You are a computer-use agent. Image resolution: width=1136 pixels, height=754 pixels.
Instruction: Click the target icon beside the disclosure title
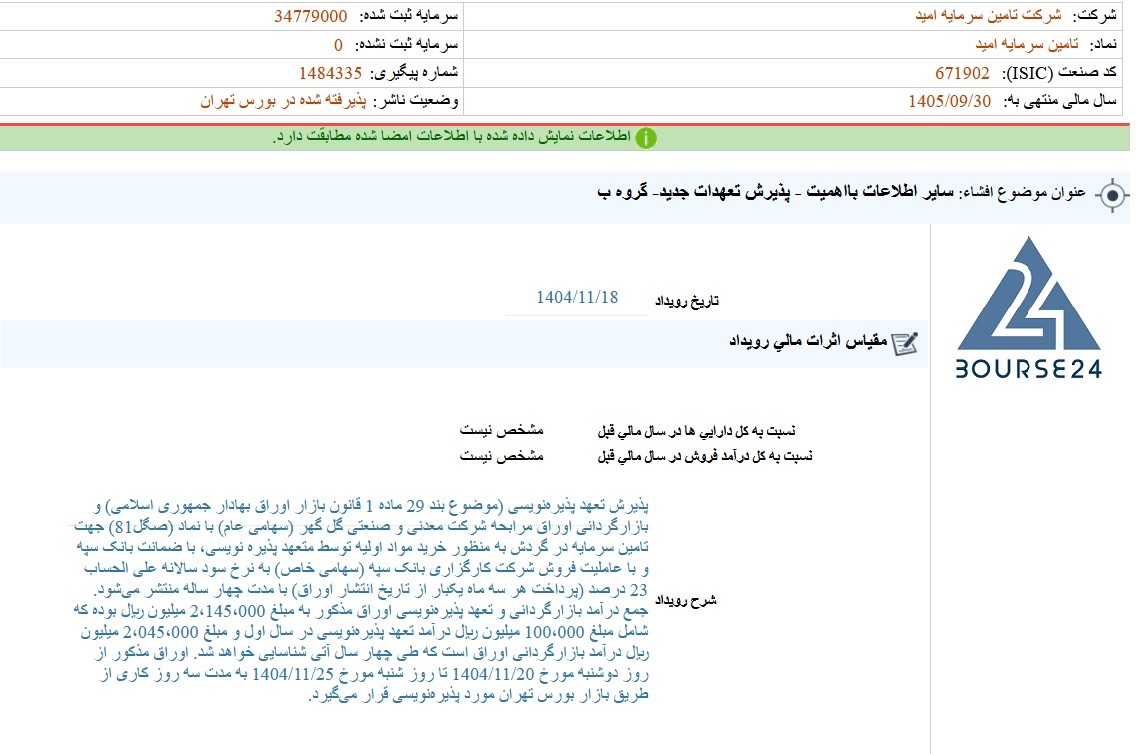(1112, 195)
